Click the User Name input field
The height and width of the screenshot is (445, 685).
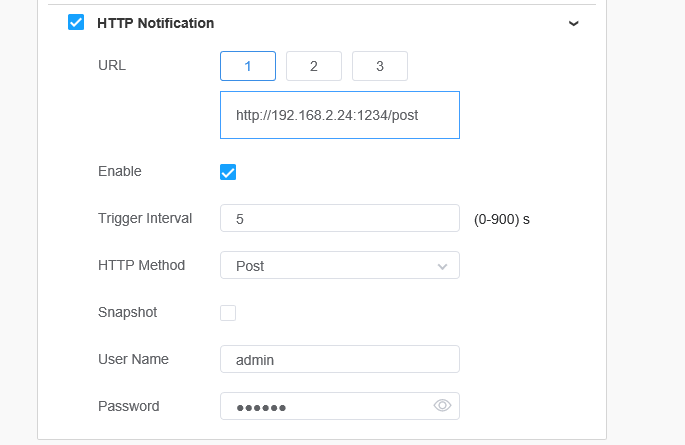(340, 359)
